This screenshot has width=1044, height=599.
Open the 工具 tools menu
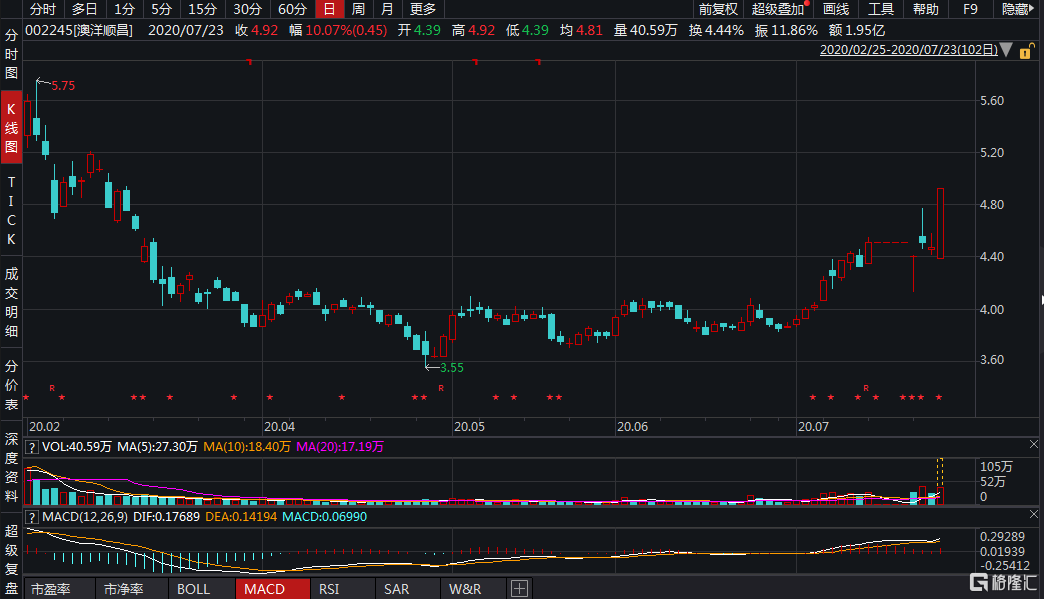[x=882, y=9]
